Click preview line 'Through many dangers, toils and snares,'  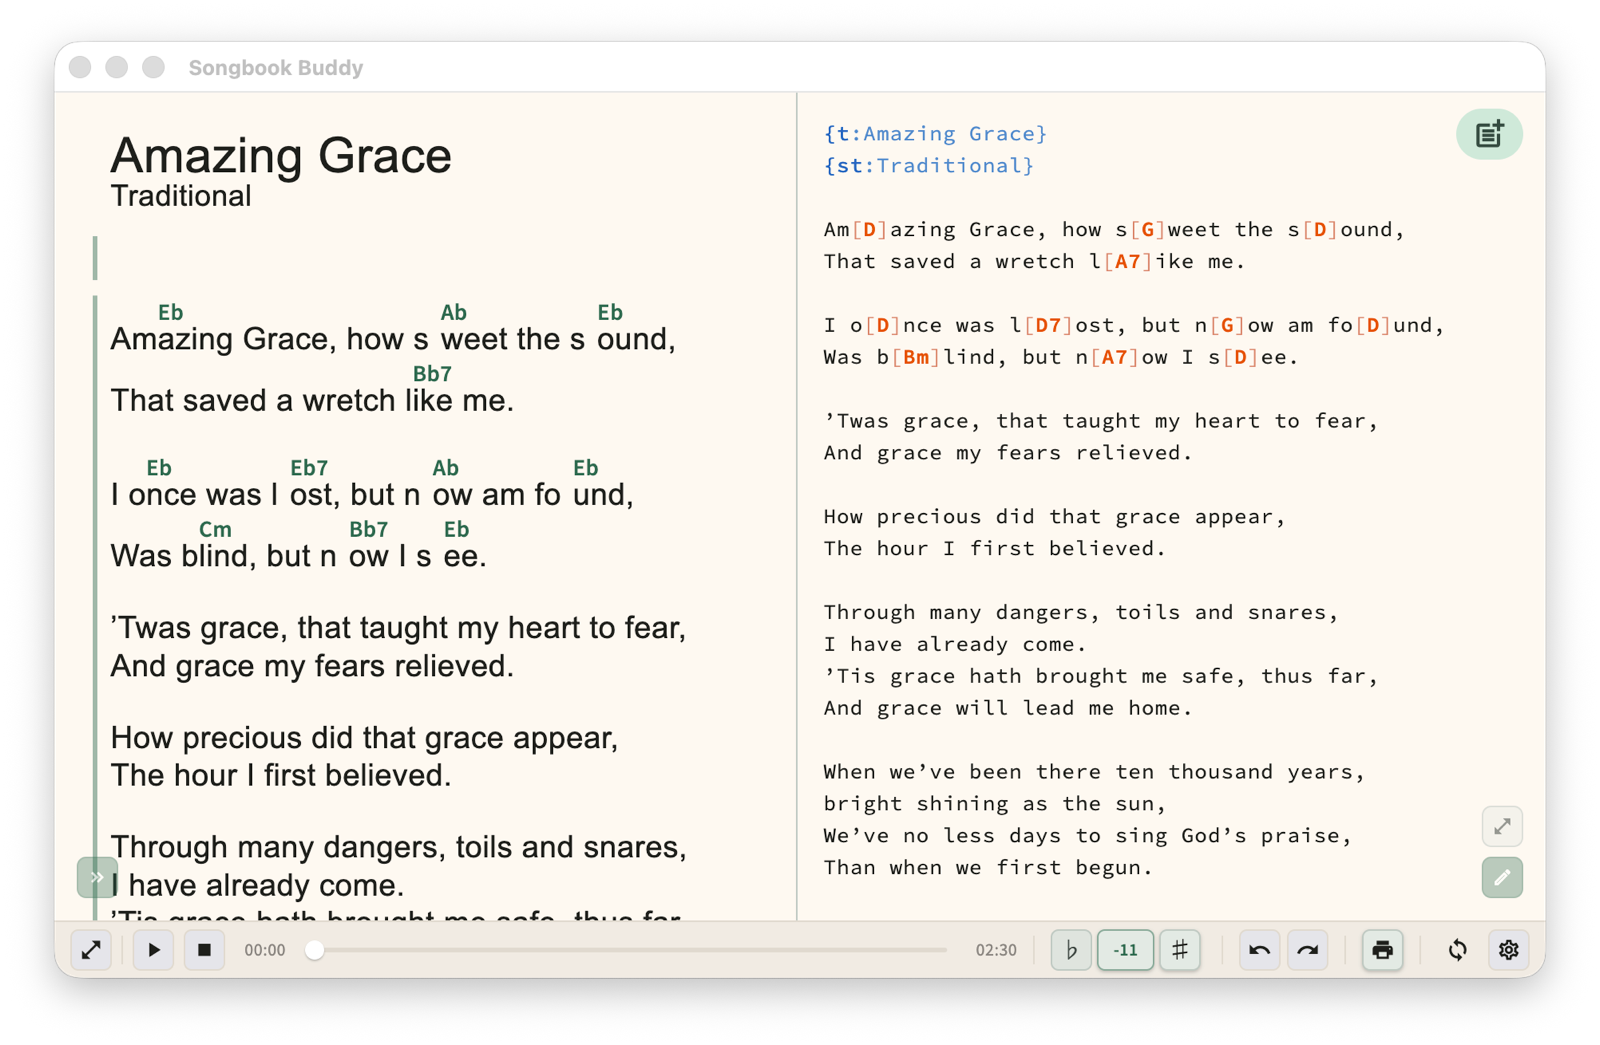click(x=399, y=847)
